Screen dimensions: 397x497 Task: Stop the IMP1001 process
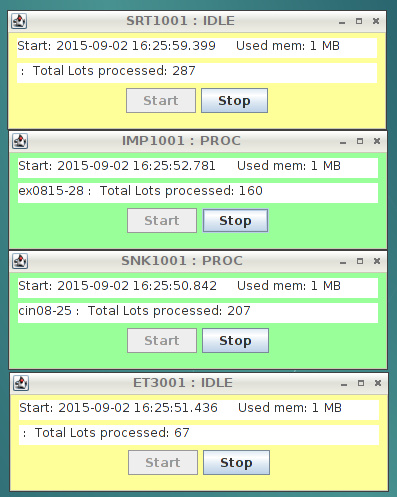click(235, 221)
